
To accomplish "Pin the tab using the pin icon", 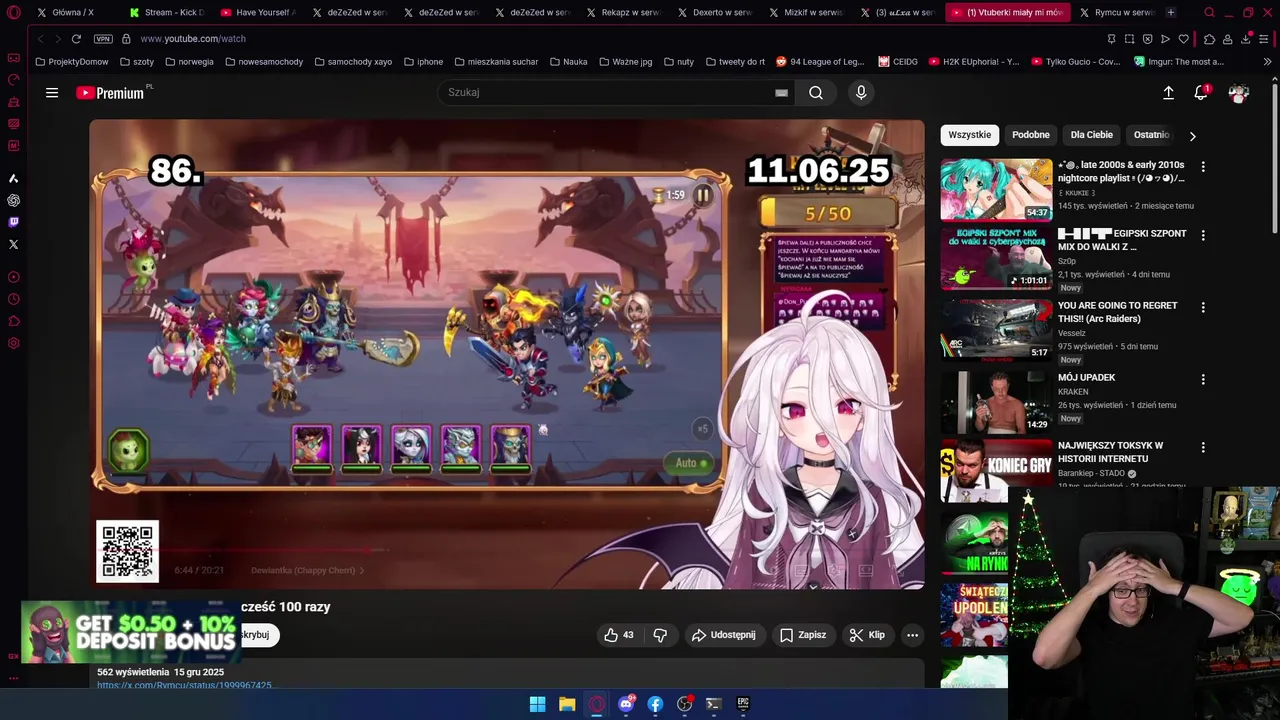I will pos(1111,39).
